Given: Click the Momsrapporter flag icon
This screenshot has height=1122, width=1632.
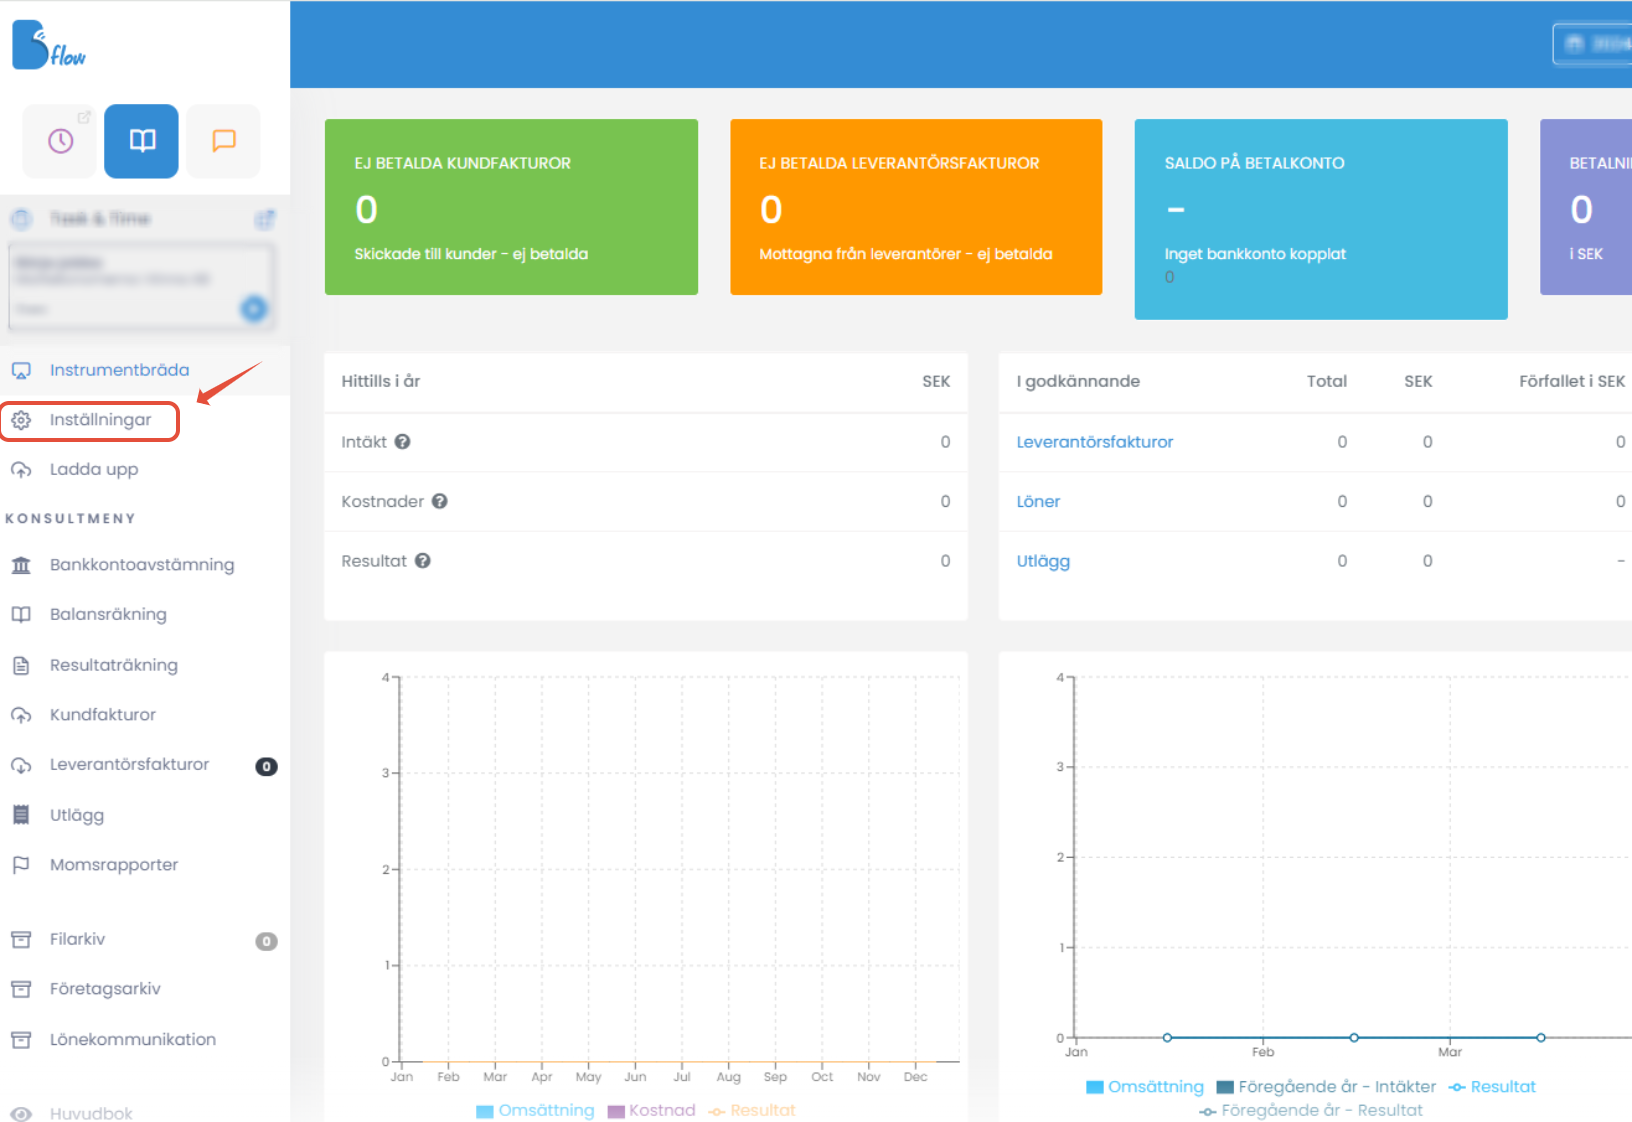Looking at the screenshot, I should [x=21, y=865].
